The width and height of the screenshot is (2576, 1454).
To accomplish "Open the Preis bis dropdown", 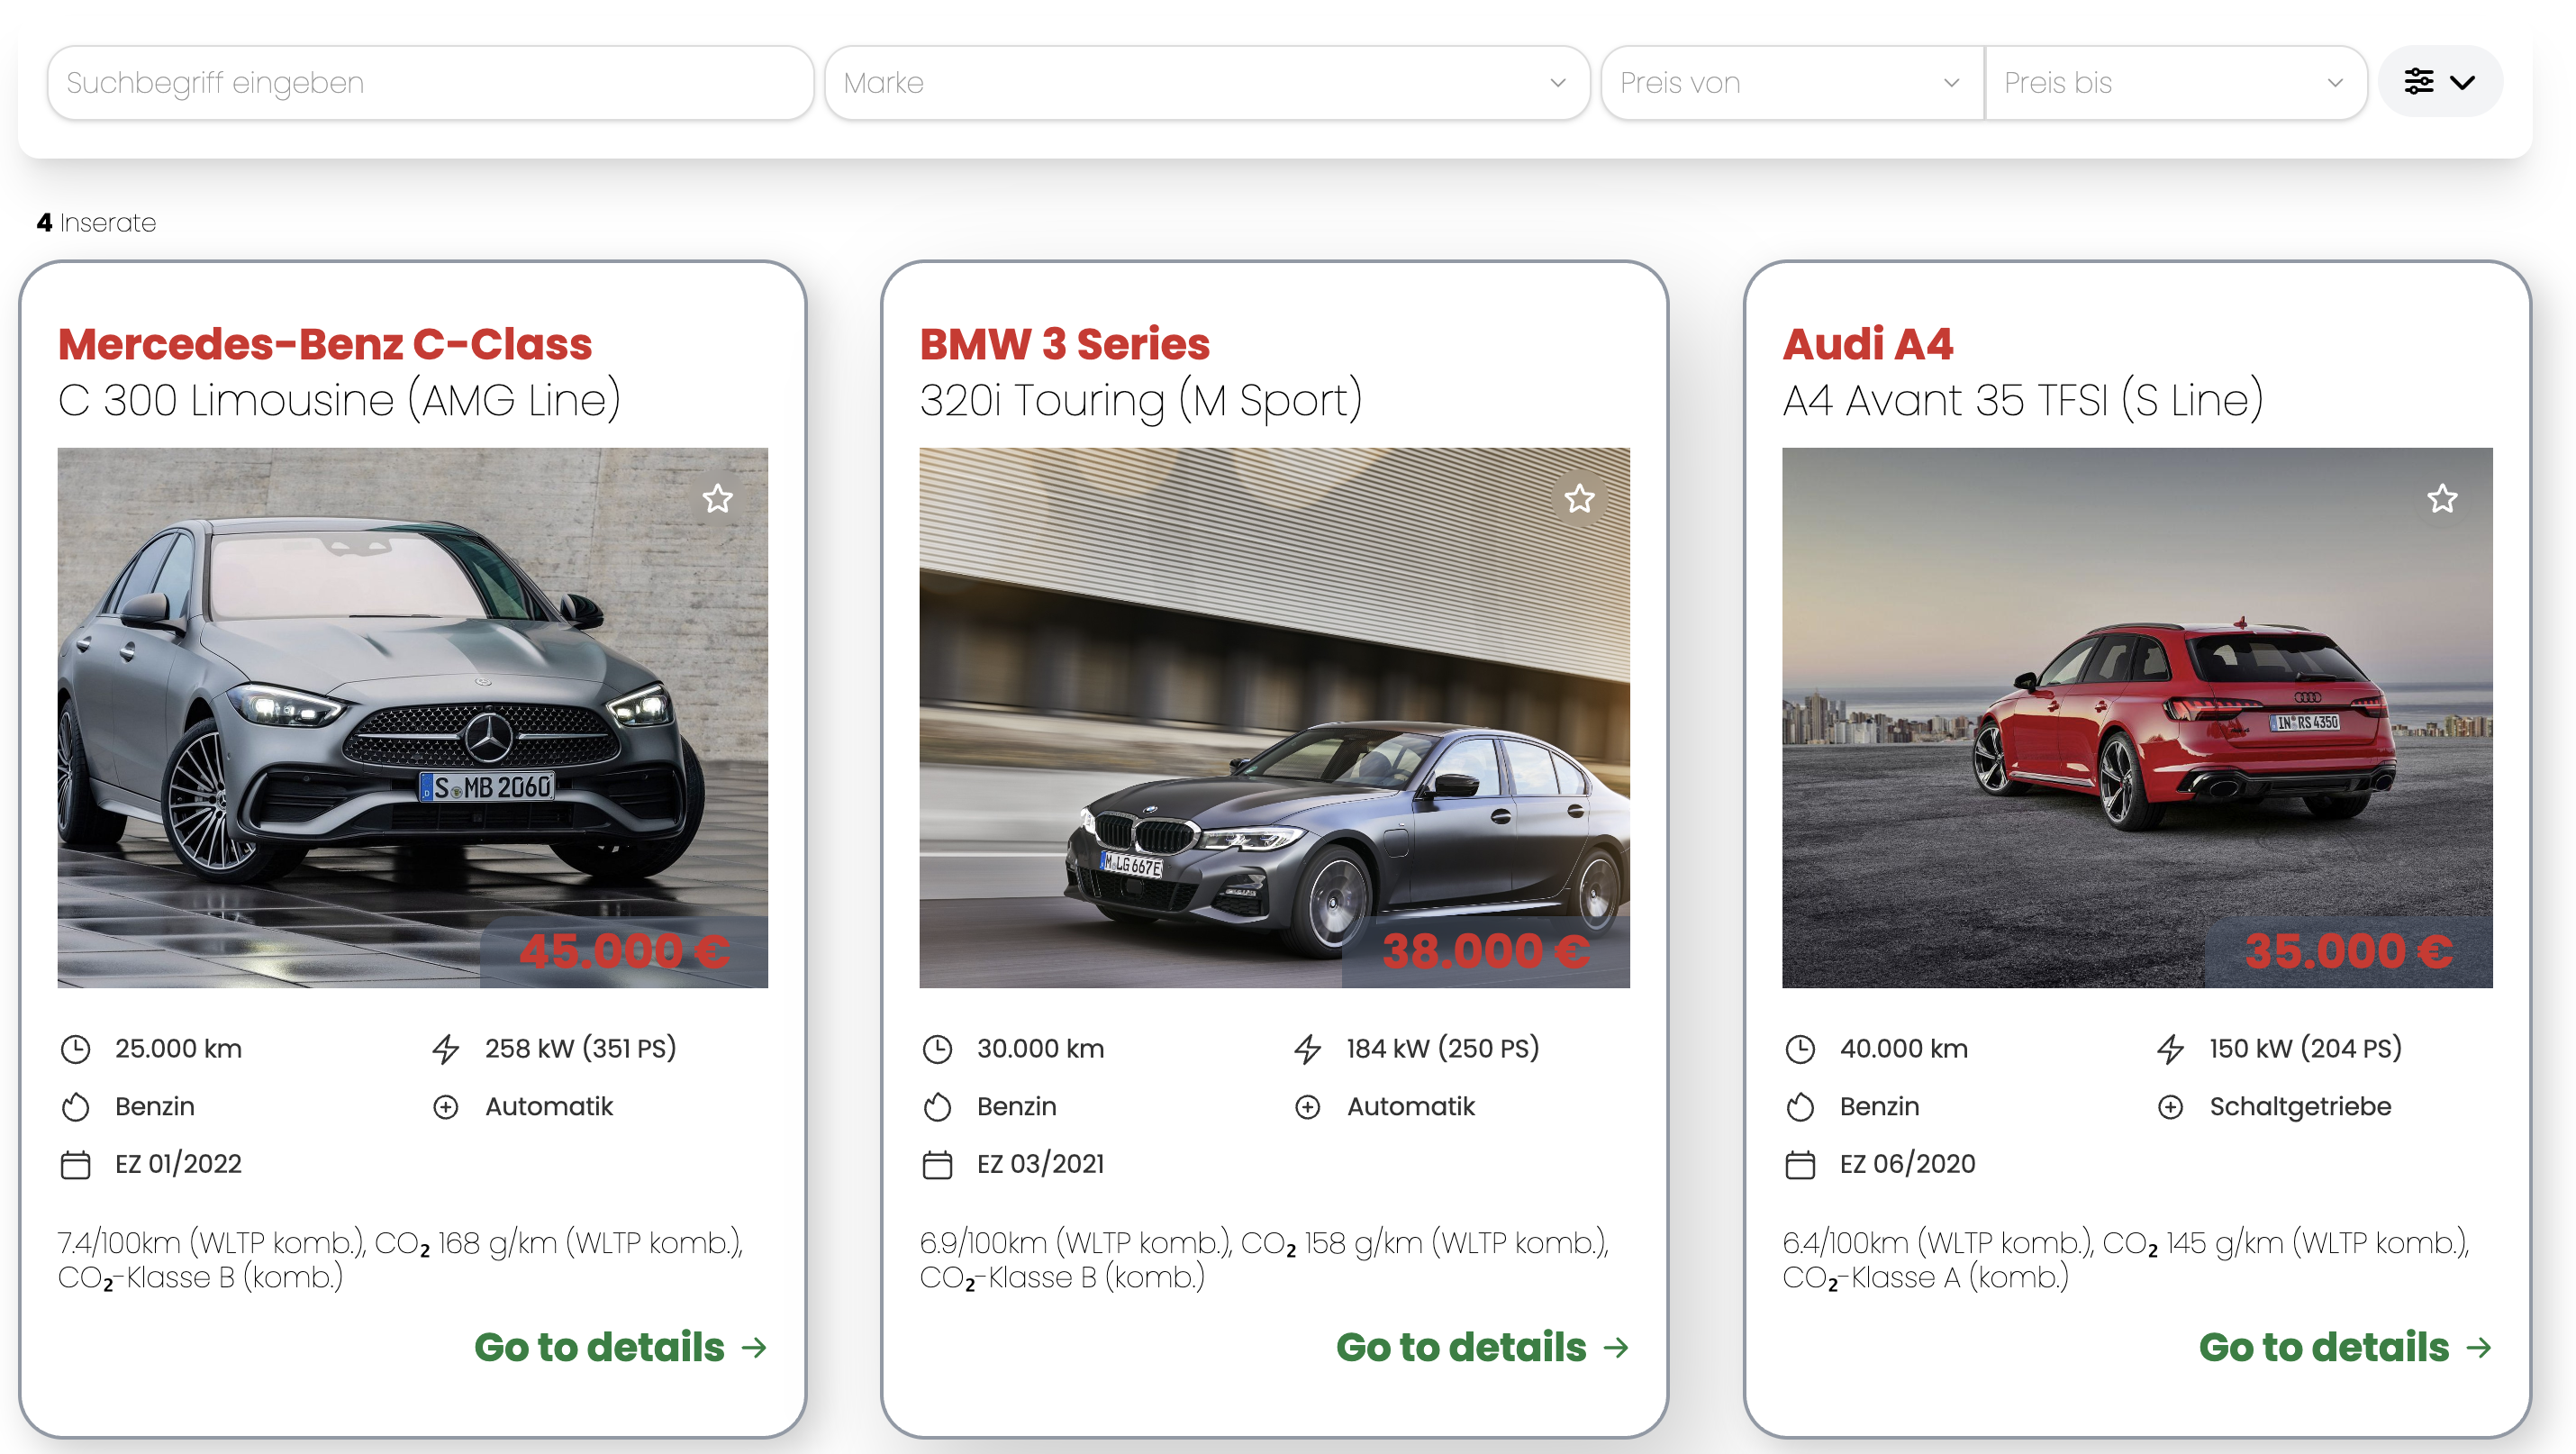I will pos(2175,83).
